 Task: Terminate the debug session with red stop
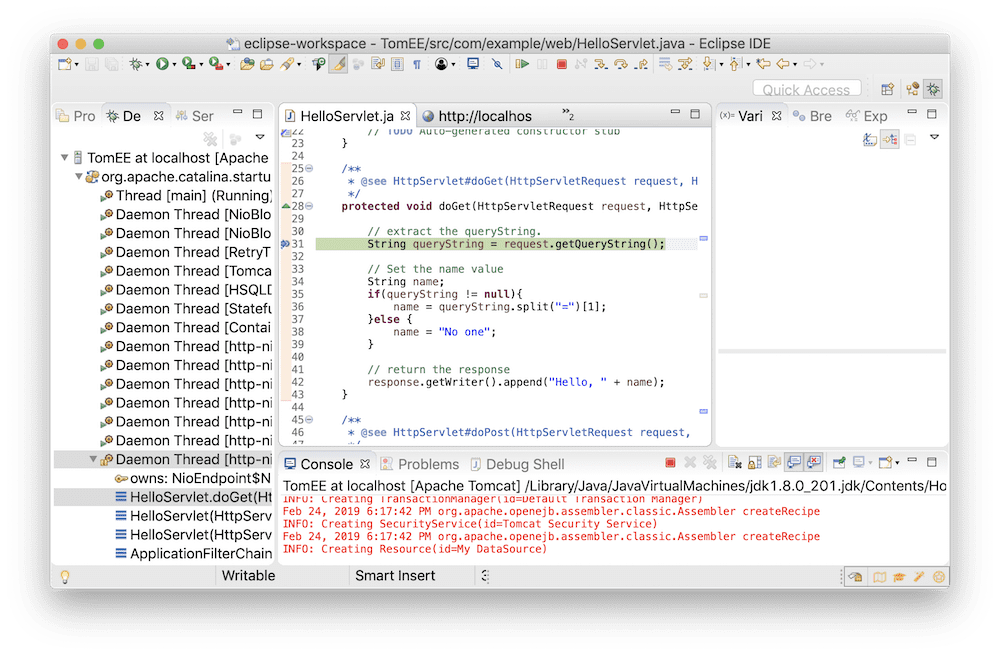coord(561,64)
